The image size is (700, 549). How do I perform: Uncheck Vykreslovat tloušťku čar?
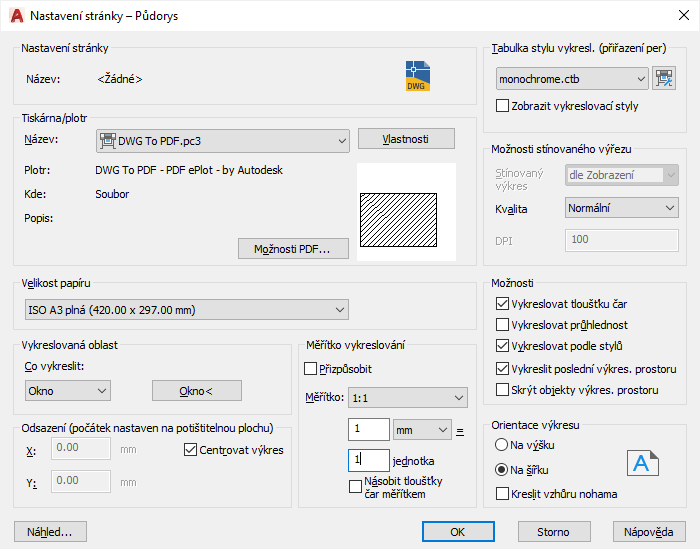502,304
